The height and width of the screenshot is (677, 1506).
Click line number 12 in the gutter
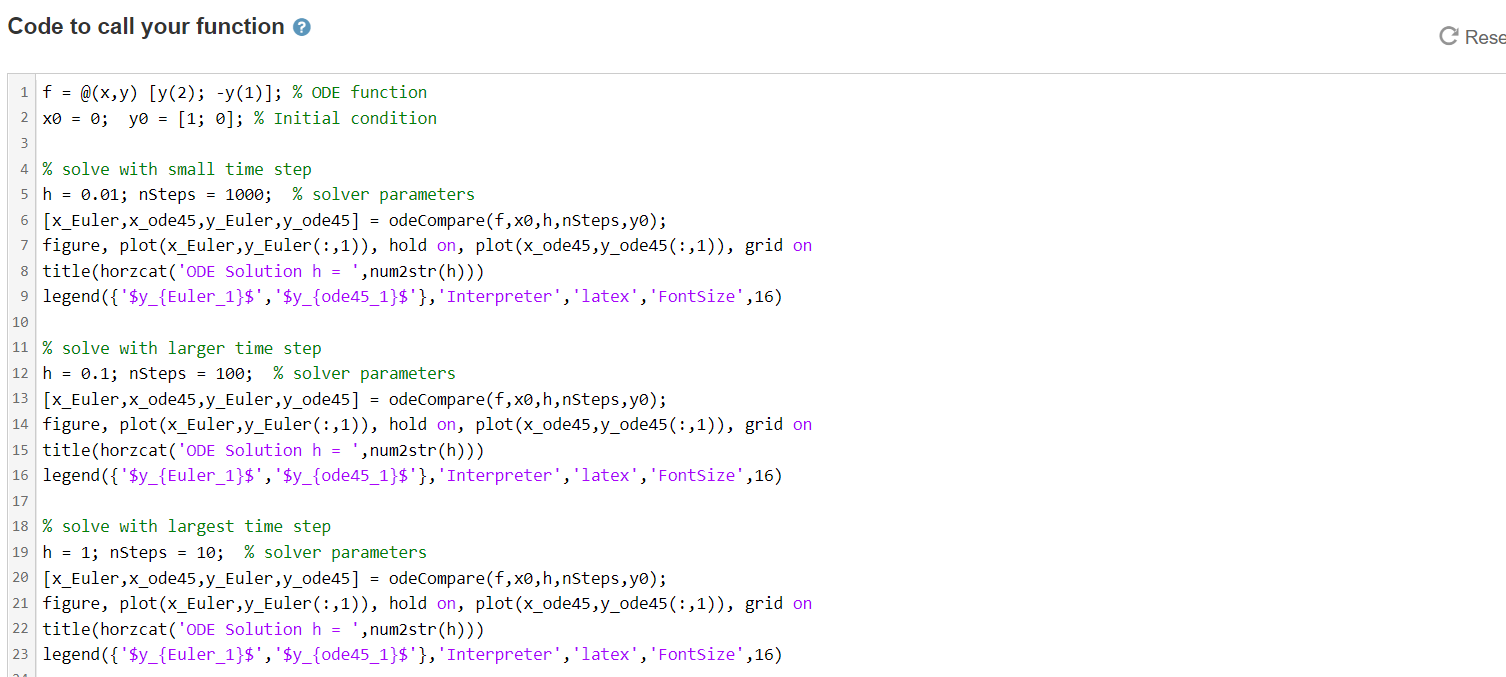click(x=19, y=373)
